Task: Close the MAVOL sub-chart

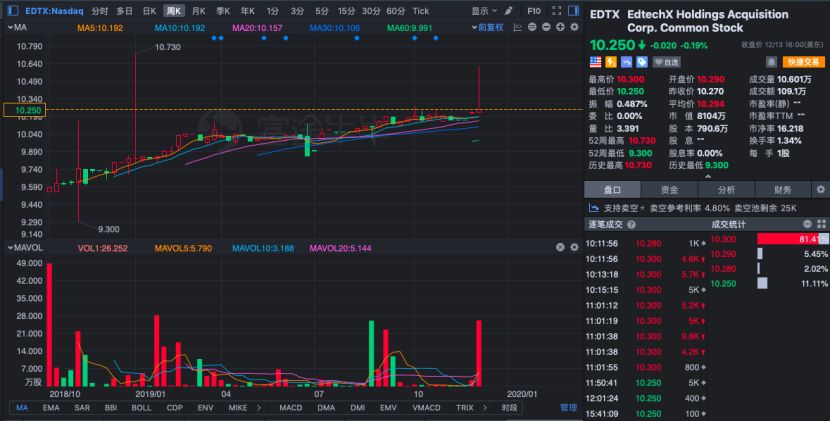Action: pyautogui.click(x=560, y=247)
